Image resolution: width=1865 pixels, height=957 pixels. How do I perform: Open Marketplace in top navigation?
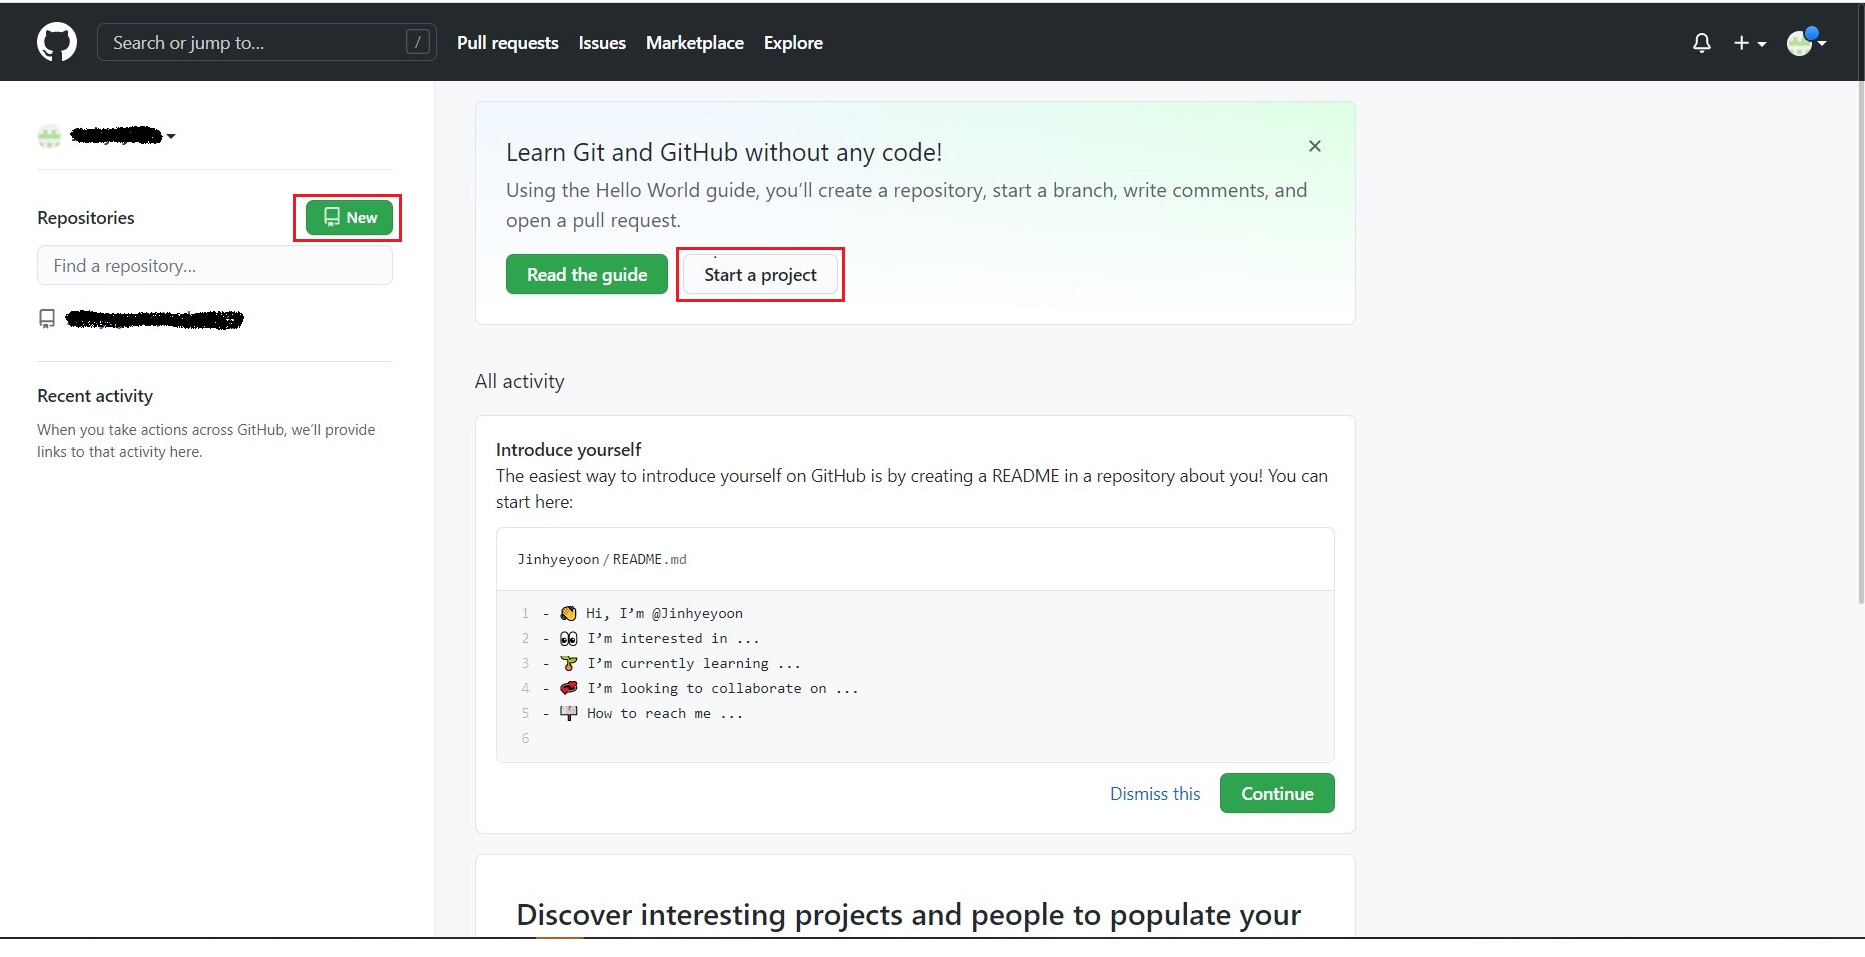pyautogui.click(x=694, y=43)
